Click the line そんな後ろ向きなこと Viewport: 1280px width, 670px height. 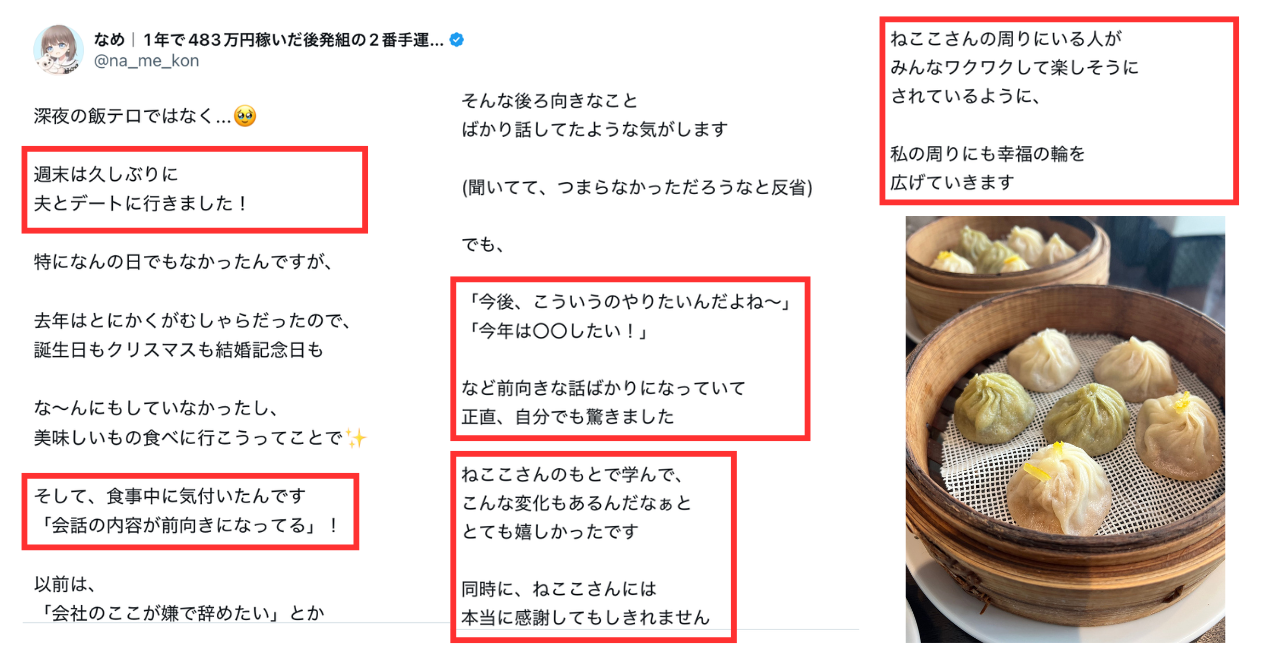(x=549, y=101)
